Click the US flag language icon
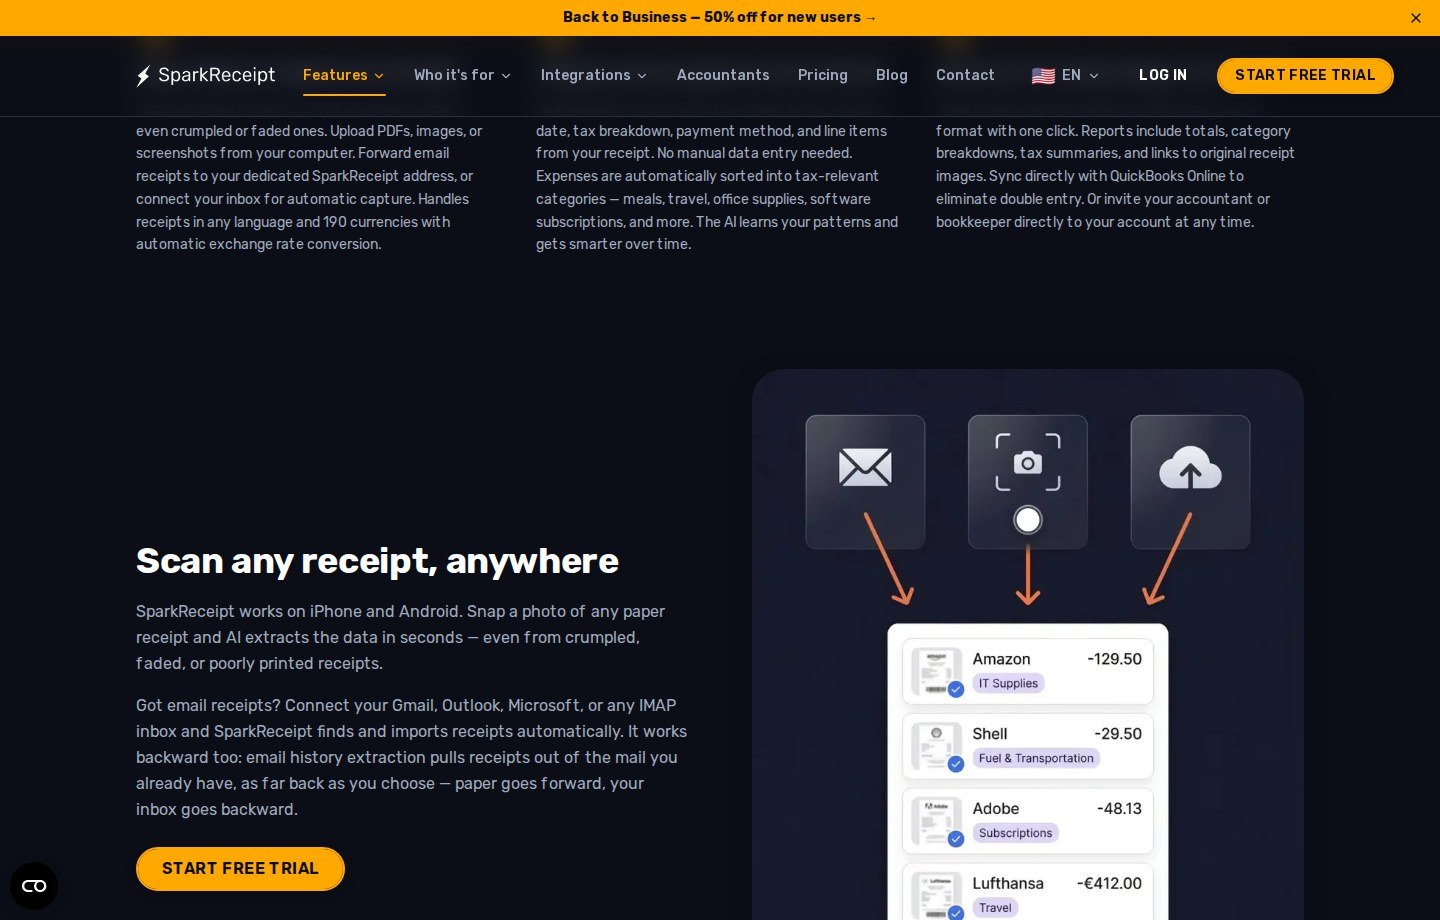 [1043, 76]
